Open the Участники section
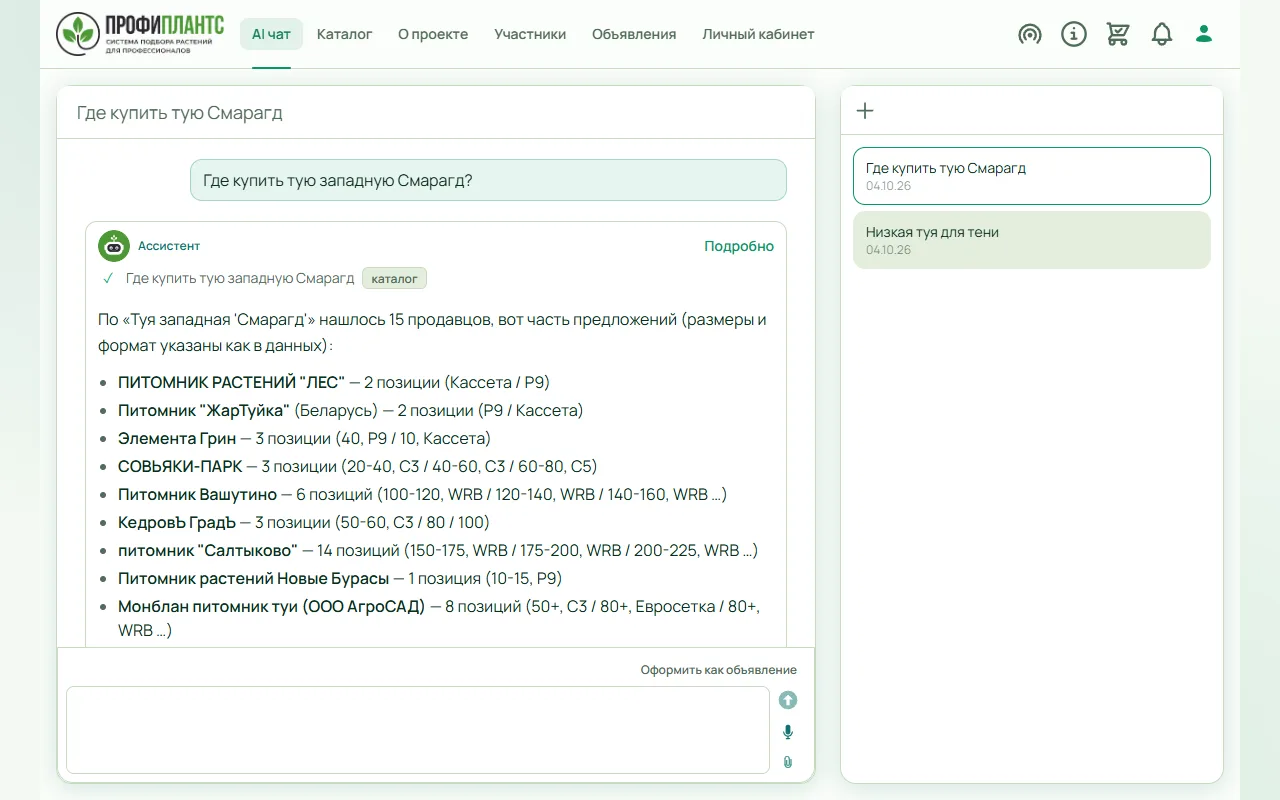Image resolution: width=1280 pixels, height=800 pixels. point(530,34)
